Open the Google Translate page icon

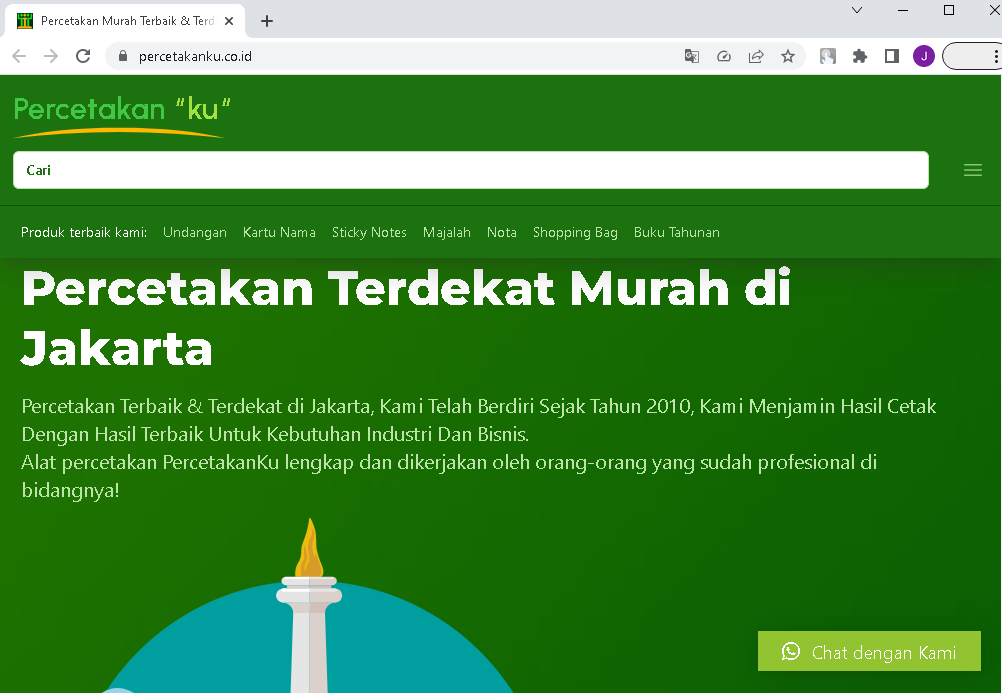click(691, 56)
